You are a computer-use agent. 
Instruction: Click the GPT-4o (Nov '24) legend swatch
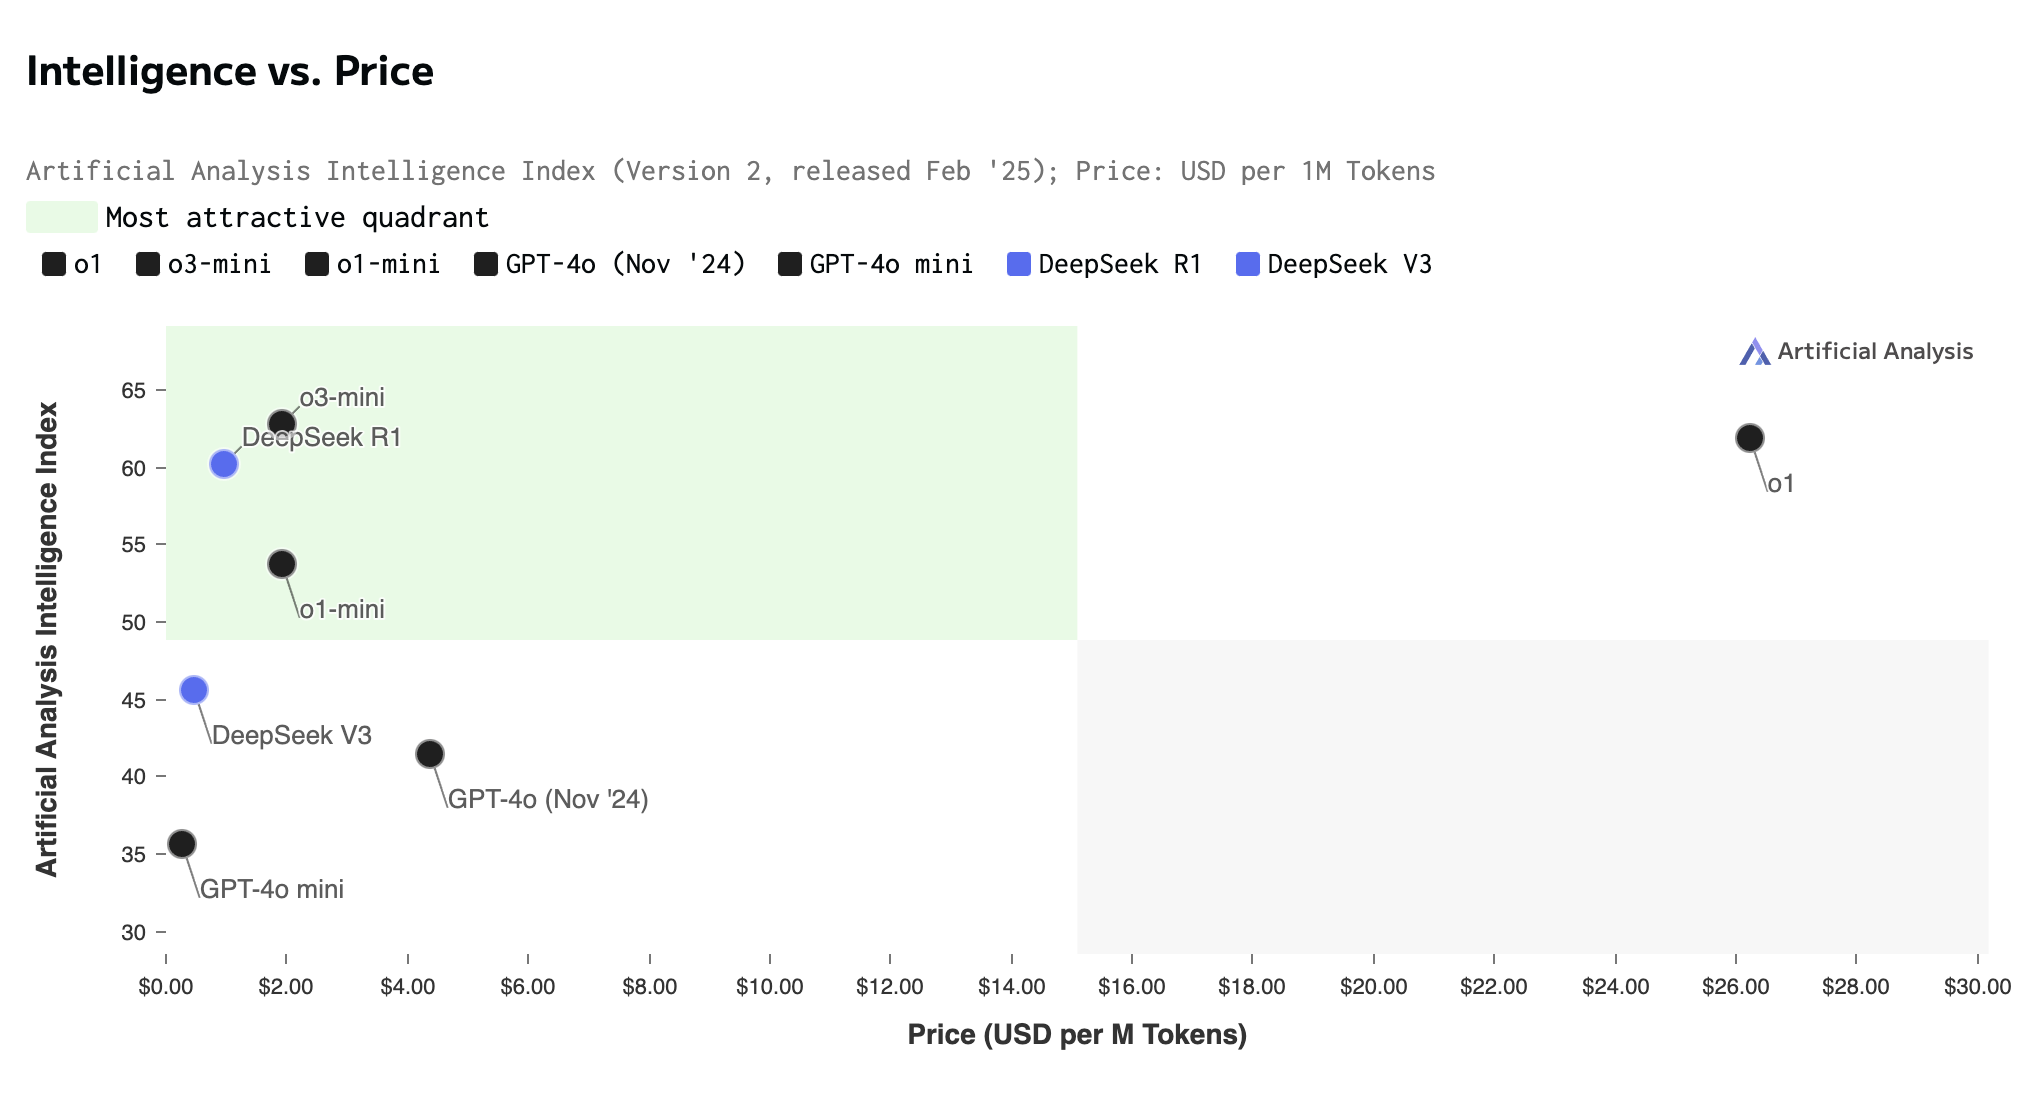[x=486, y=265]
